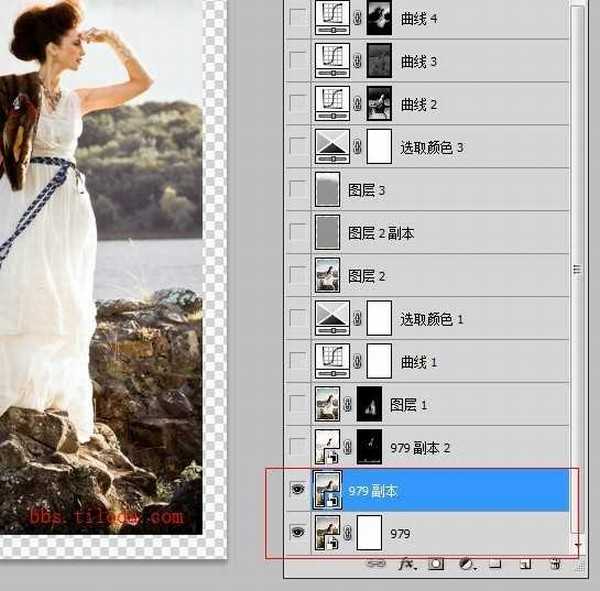Click the 选取颜色 3 adjustment icon
Viewport: 600px width, 591px height.
328,146
